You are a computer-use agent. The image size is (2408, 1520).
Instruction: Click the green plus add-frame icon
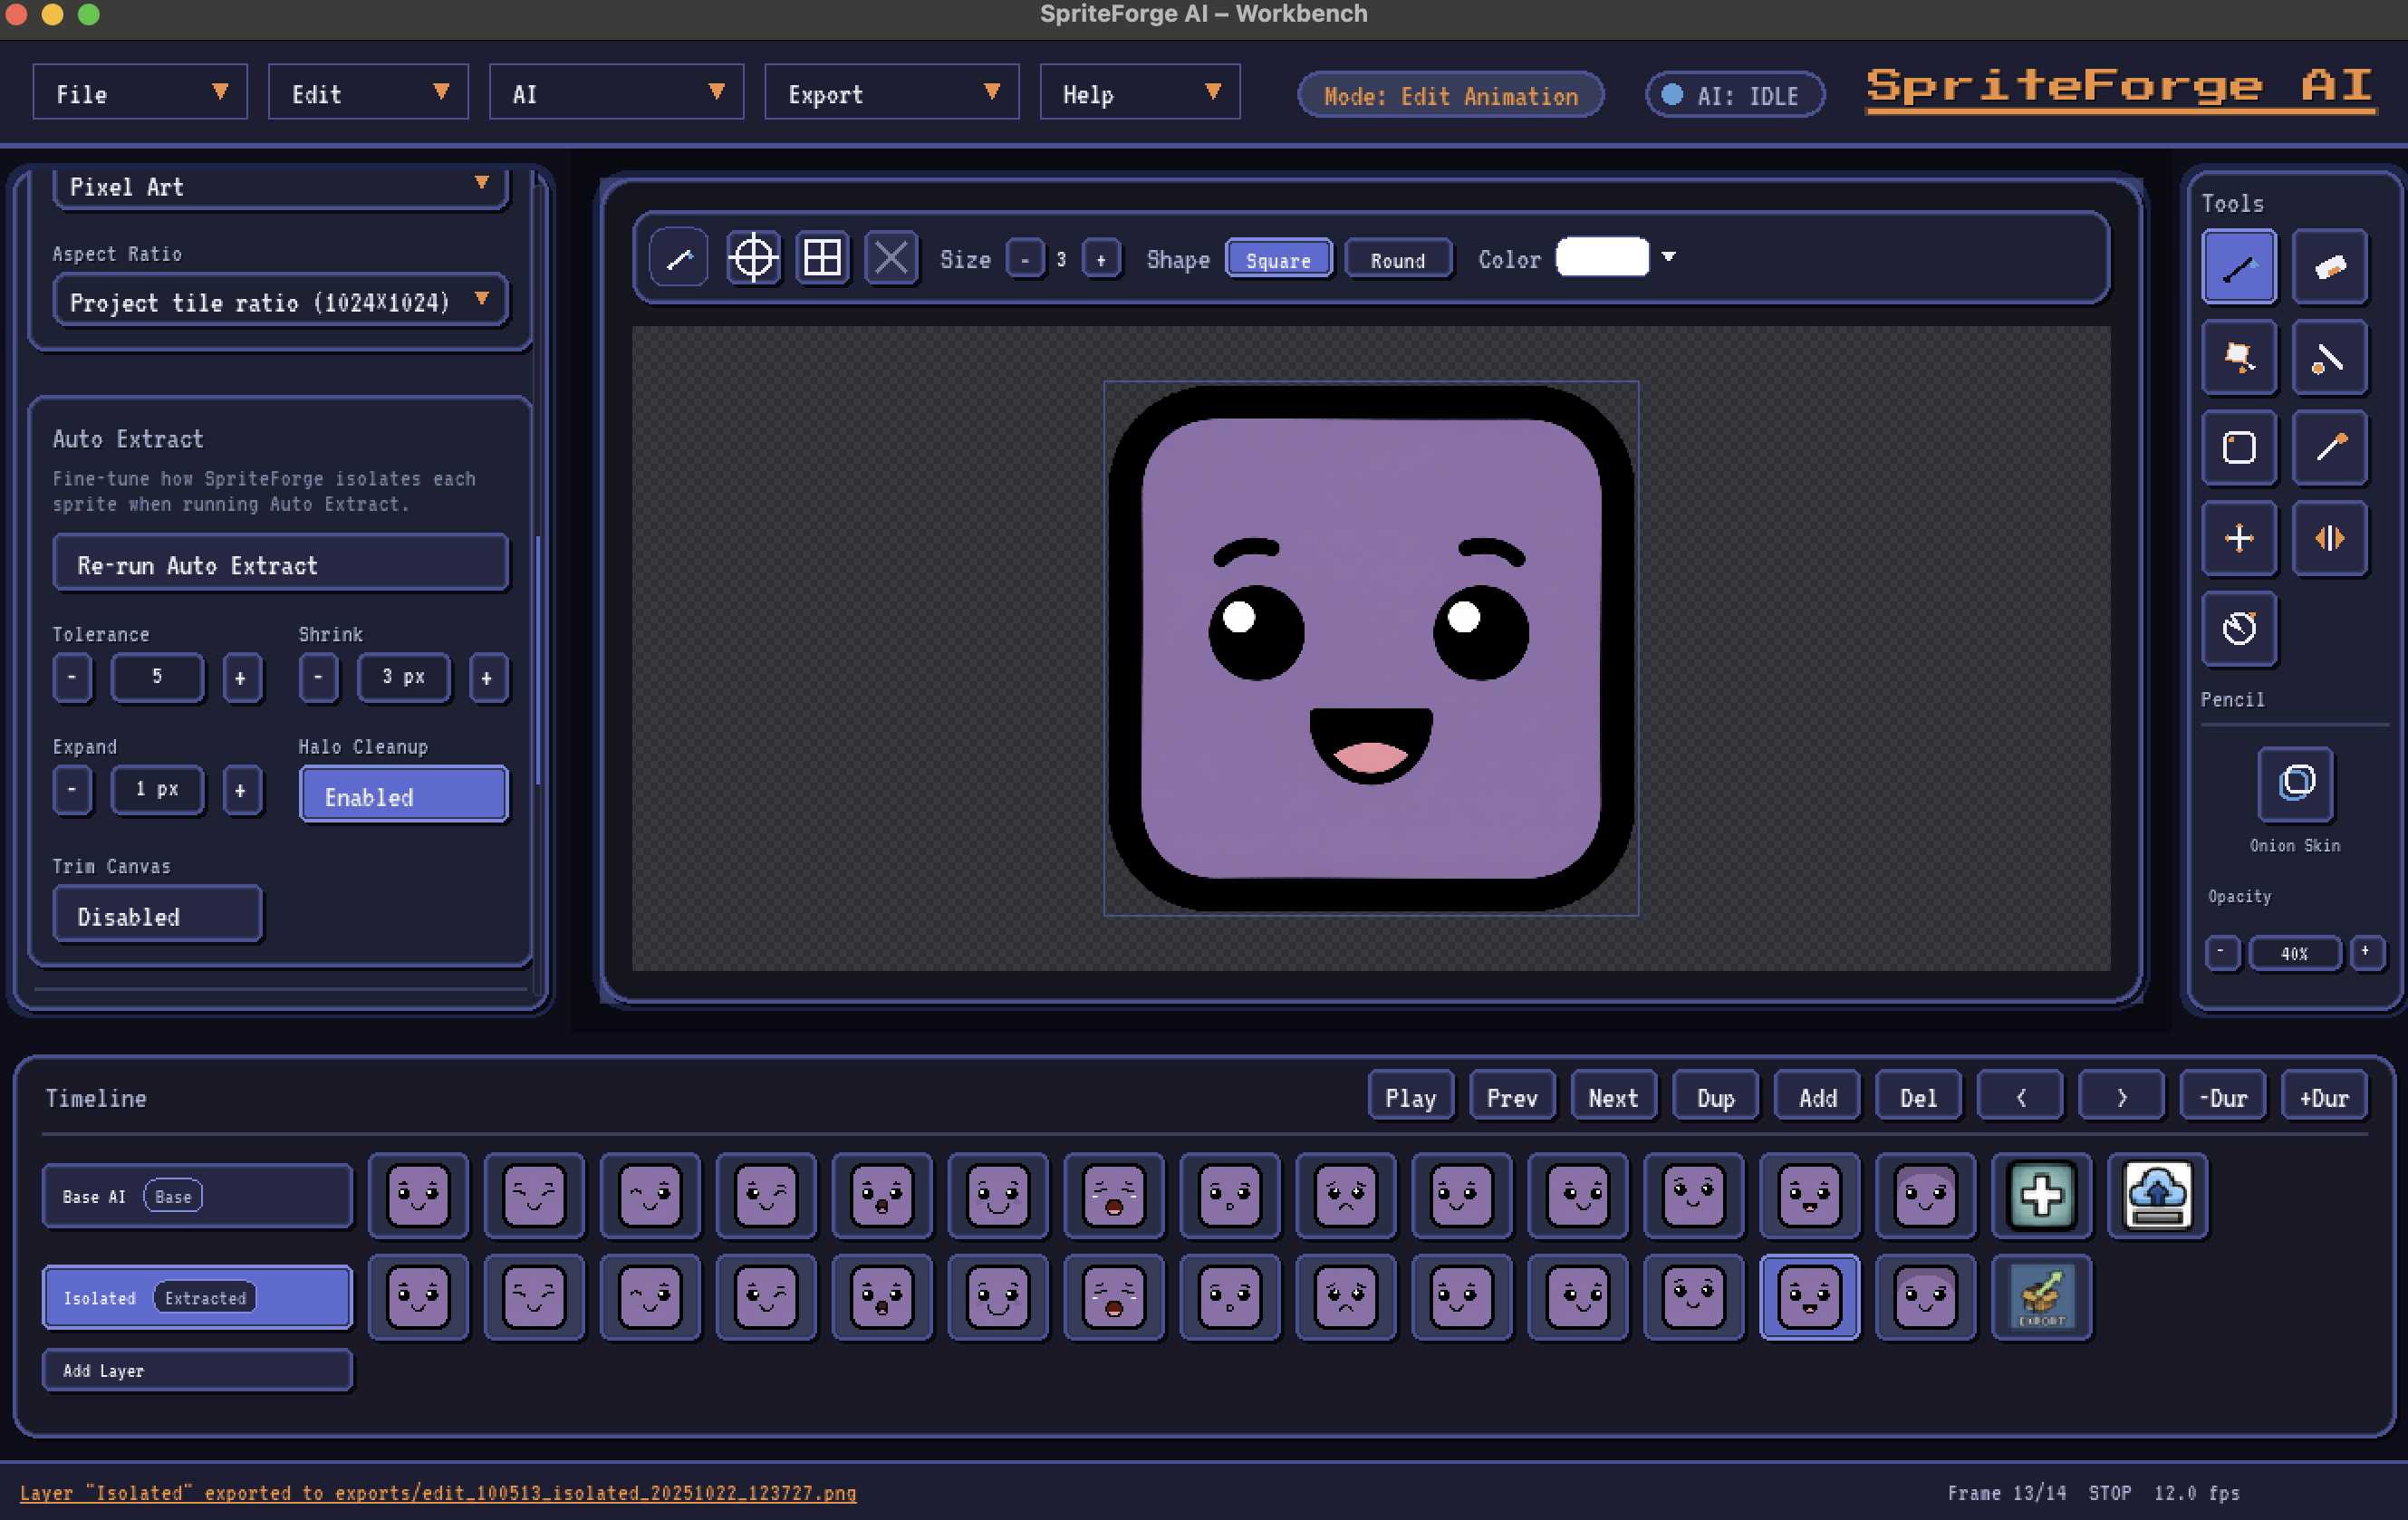(2041, 1195)
